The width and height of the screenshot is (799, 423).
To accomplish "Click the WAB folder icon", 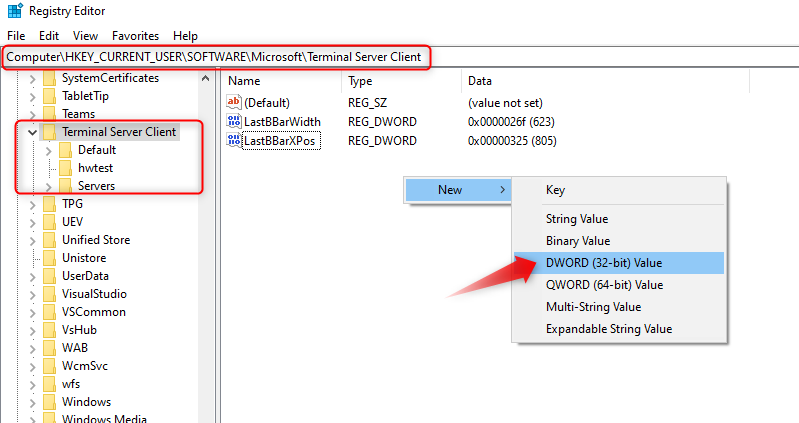I will 49,348.
